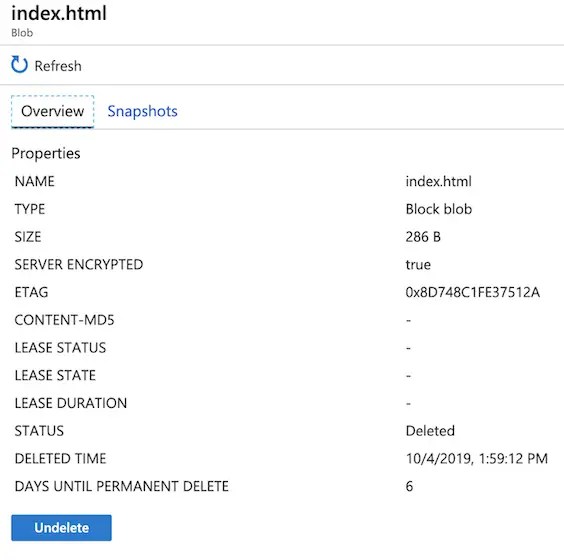This screenshot has width=564, height=560.
Task: Click the ETAG property label
Action: click(x=31, y=292)
